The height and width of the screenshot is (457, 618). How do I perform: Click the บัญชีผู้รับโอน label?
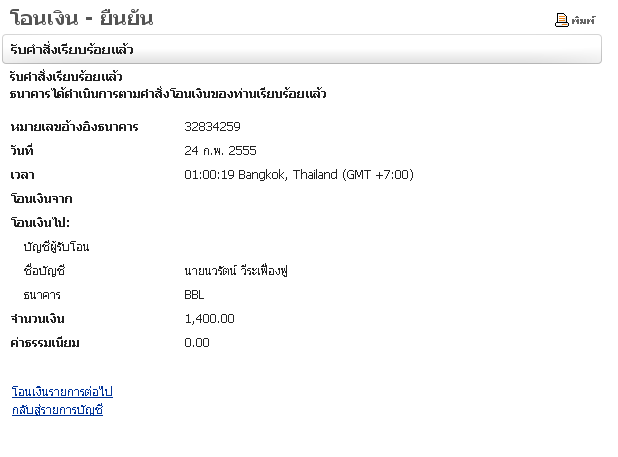tap(63, 247)
